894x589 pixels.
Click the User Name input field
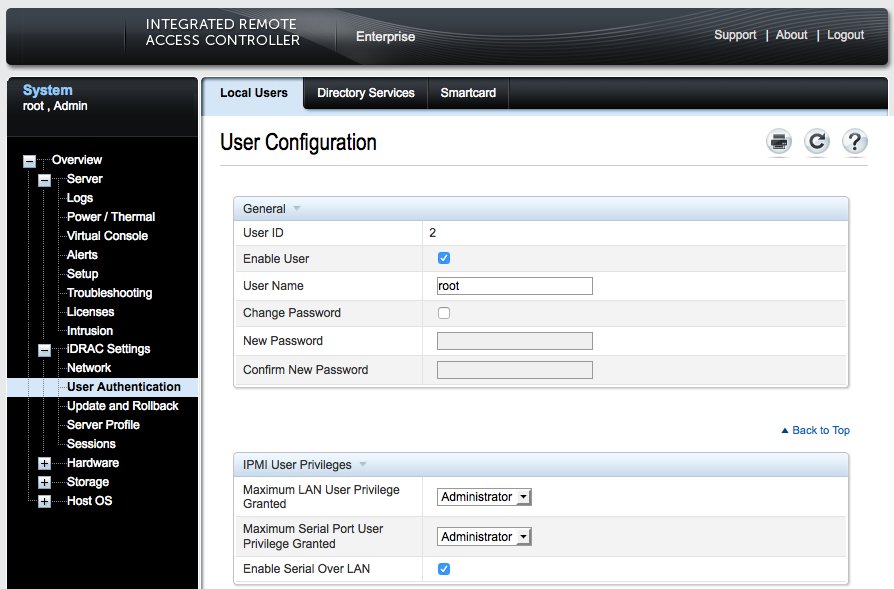pos(514,285)
